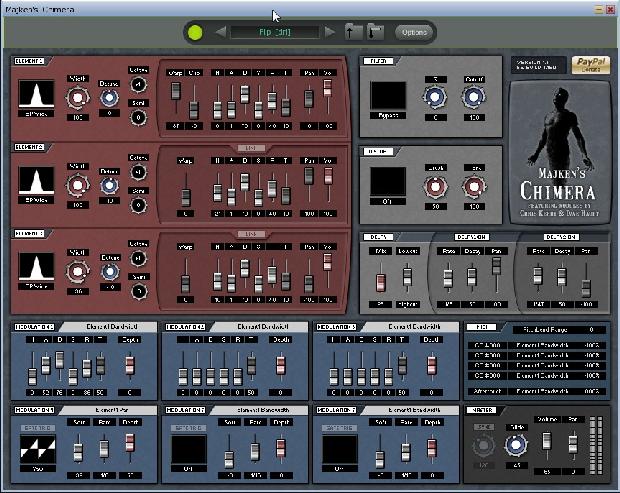This screenshot has width=620, height=493.
Task: Click the Element 3 Detune knob
Action: [110, 272]
